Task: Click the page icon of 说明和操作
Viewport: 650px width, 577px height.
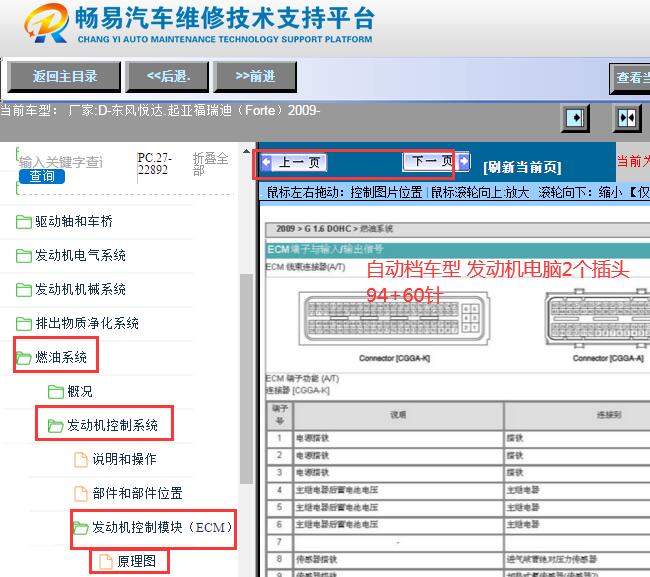Action: click(x=81, y=460)
